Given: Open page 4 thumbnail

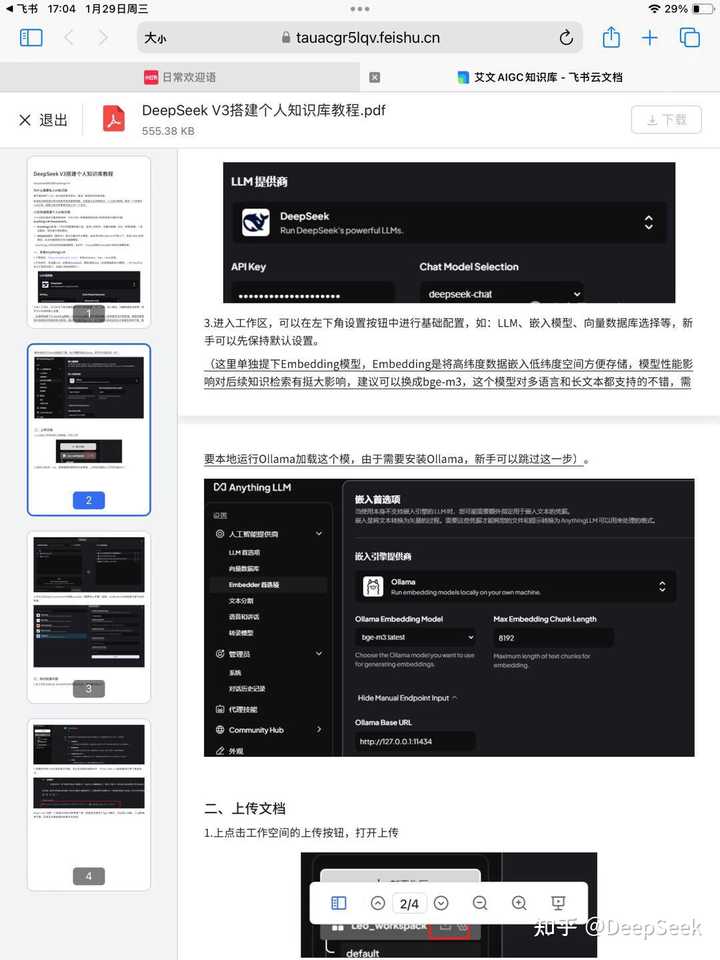Looking at the screenshot, I should [89, 804].
